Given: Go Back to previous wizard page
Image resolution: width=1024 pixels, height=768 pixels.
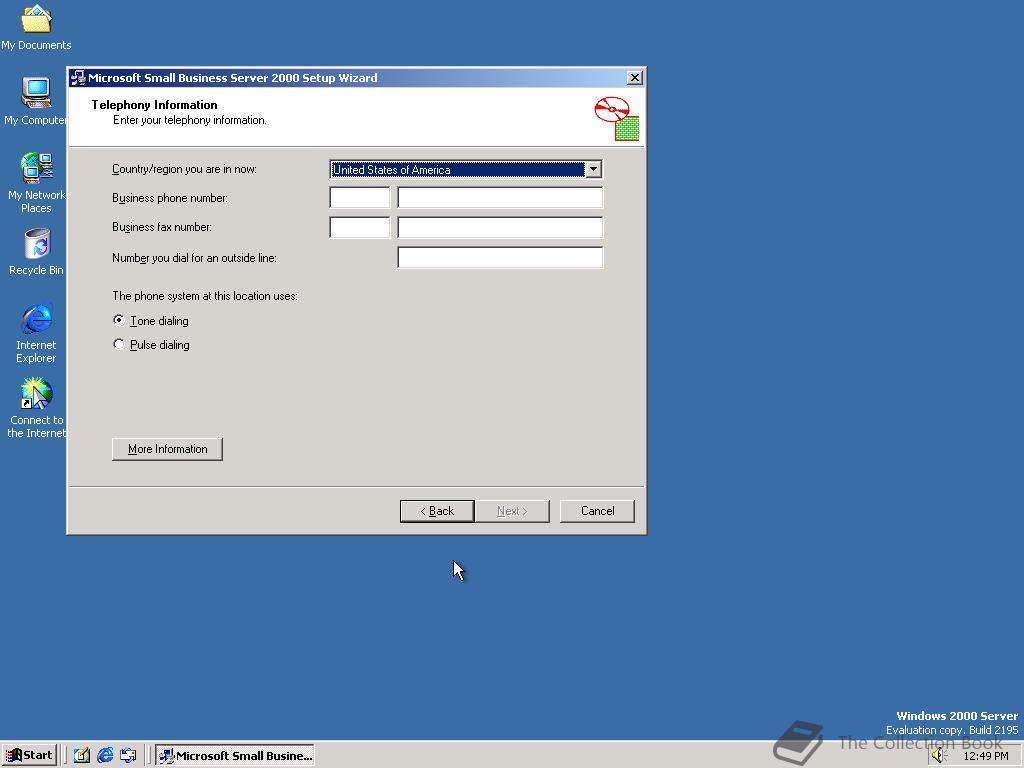Looking at the screenshot, I should pos(437,511).
